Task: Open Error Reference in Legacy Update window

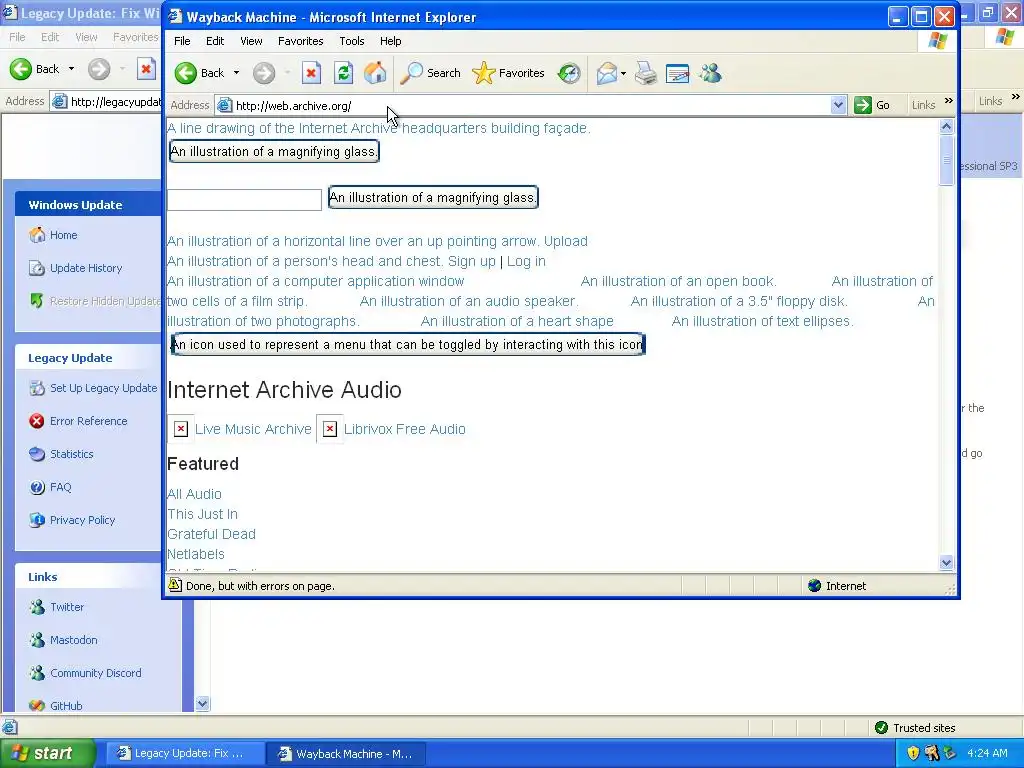Action: [88, 421]
